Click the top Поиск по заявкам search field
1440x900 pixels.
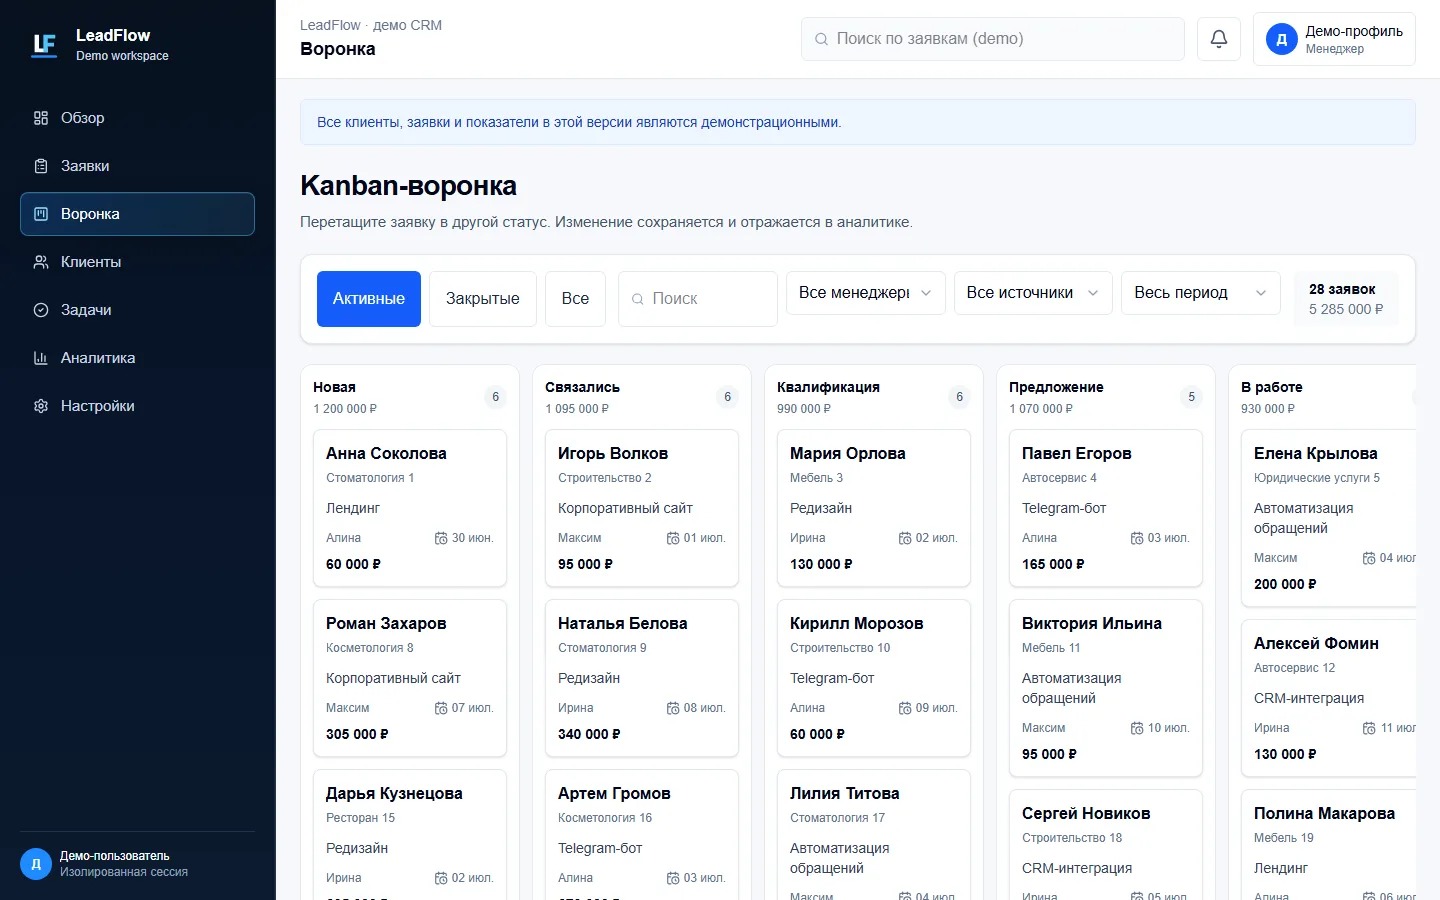[993, 39]
